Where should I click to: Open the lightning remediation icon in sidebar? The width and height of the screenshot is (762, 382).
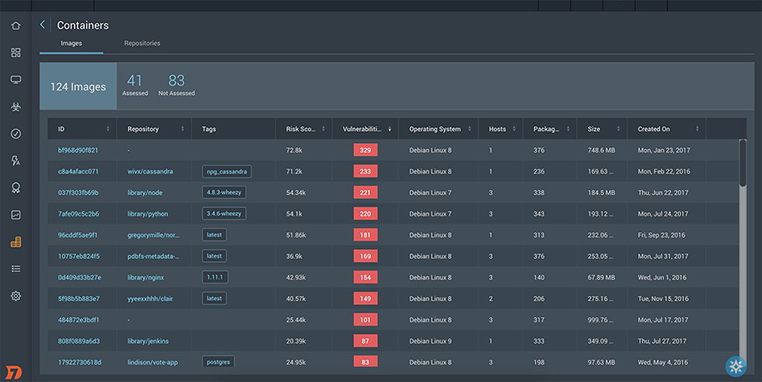(16, 161)
